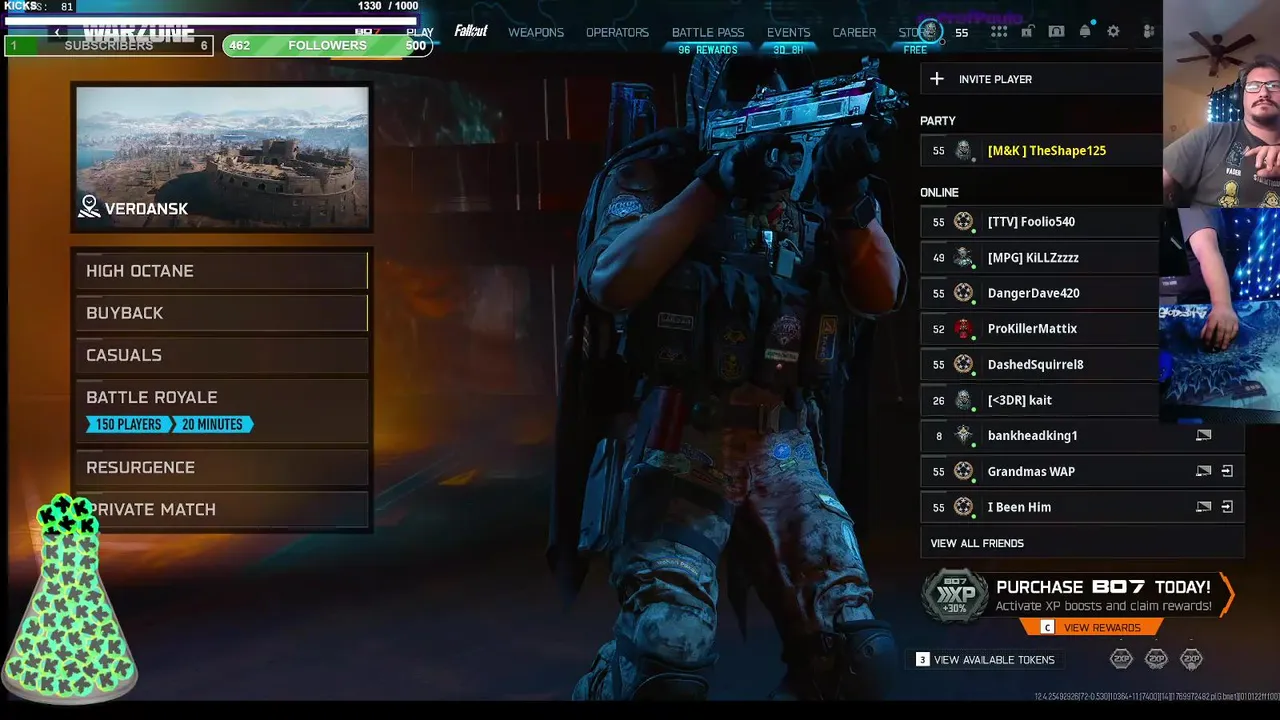Click the BO7 XP +30% badge

click(955, 596)
